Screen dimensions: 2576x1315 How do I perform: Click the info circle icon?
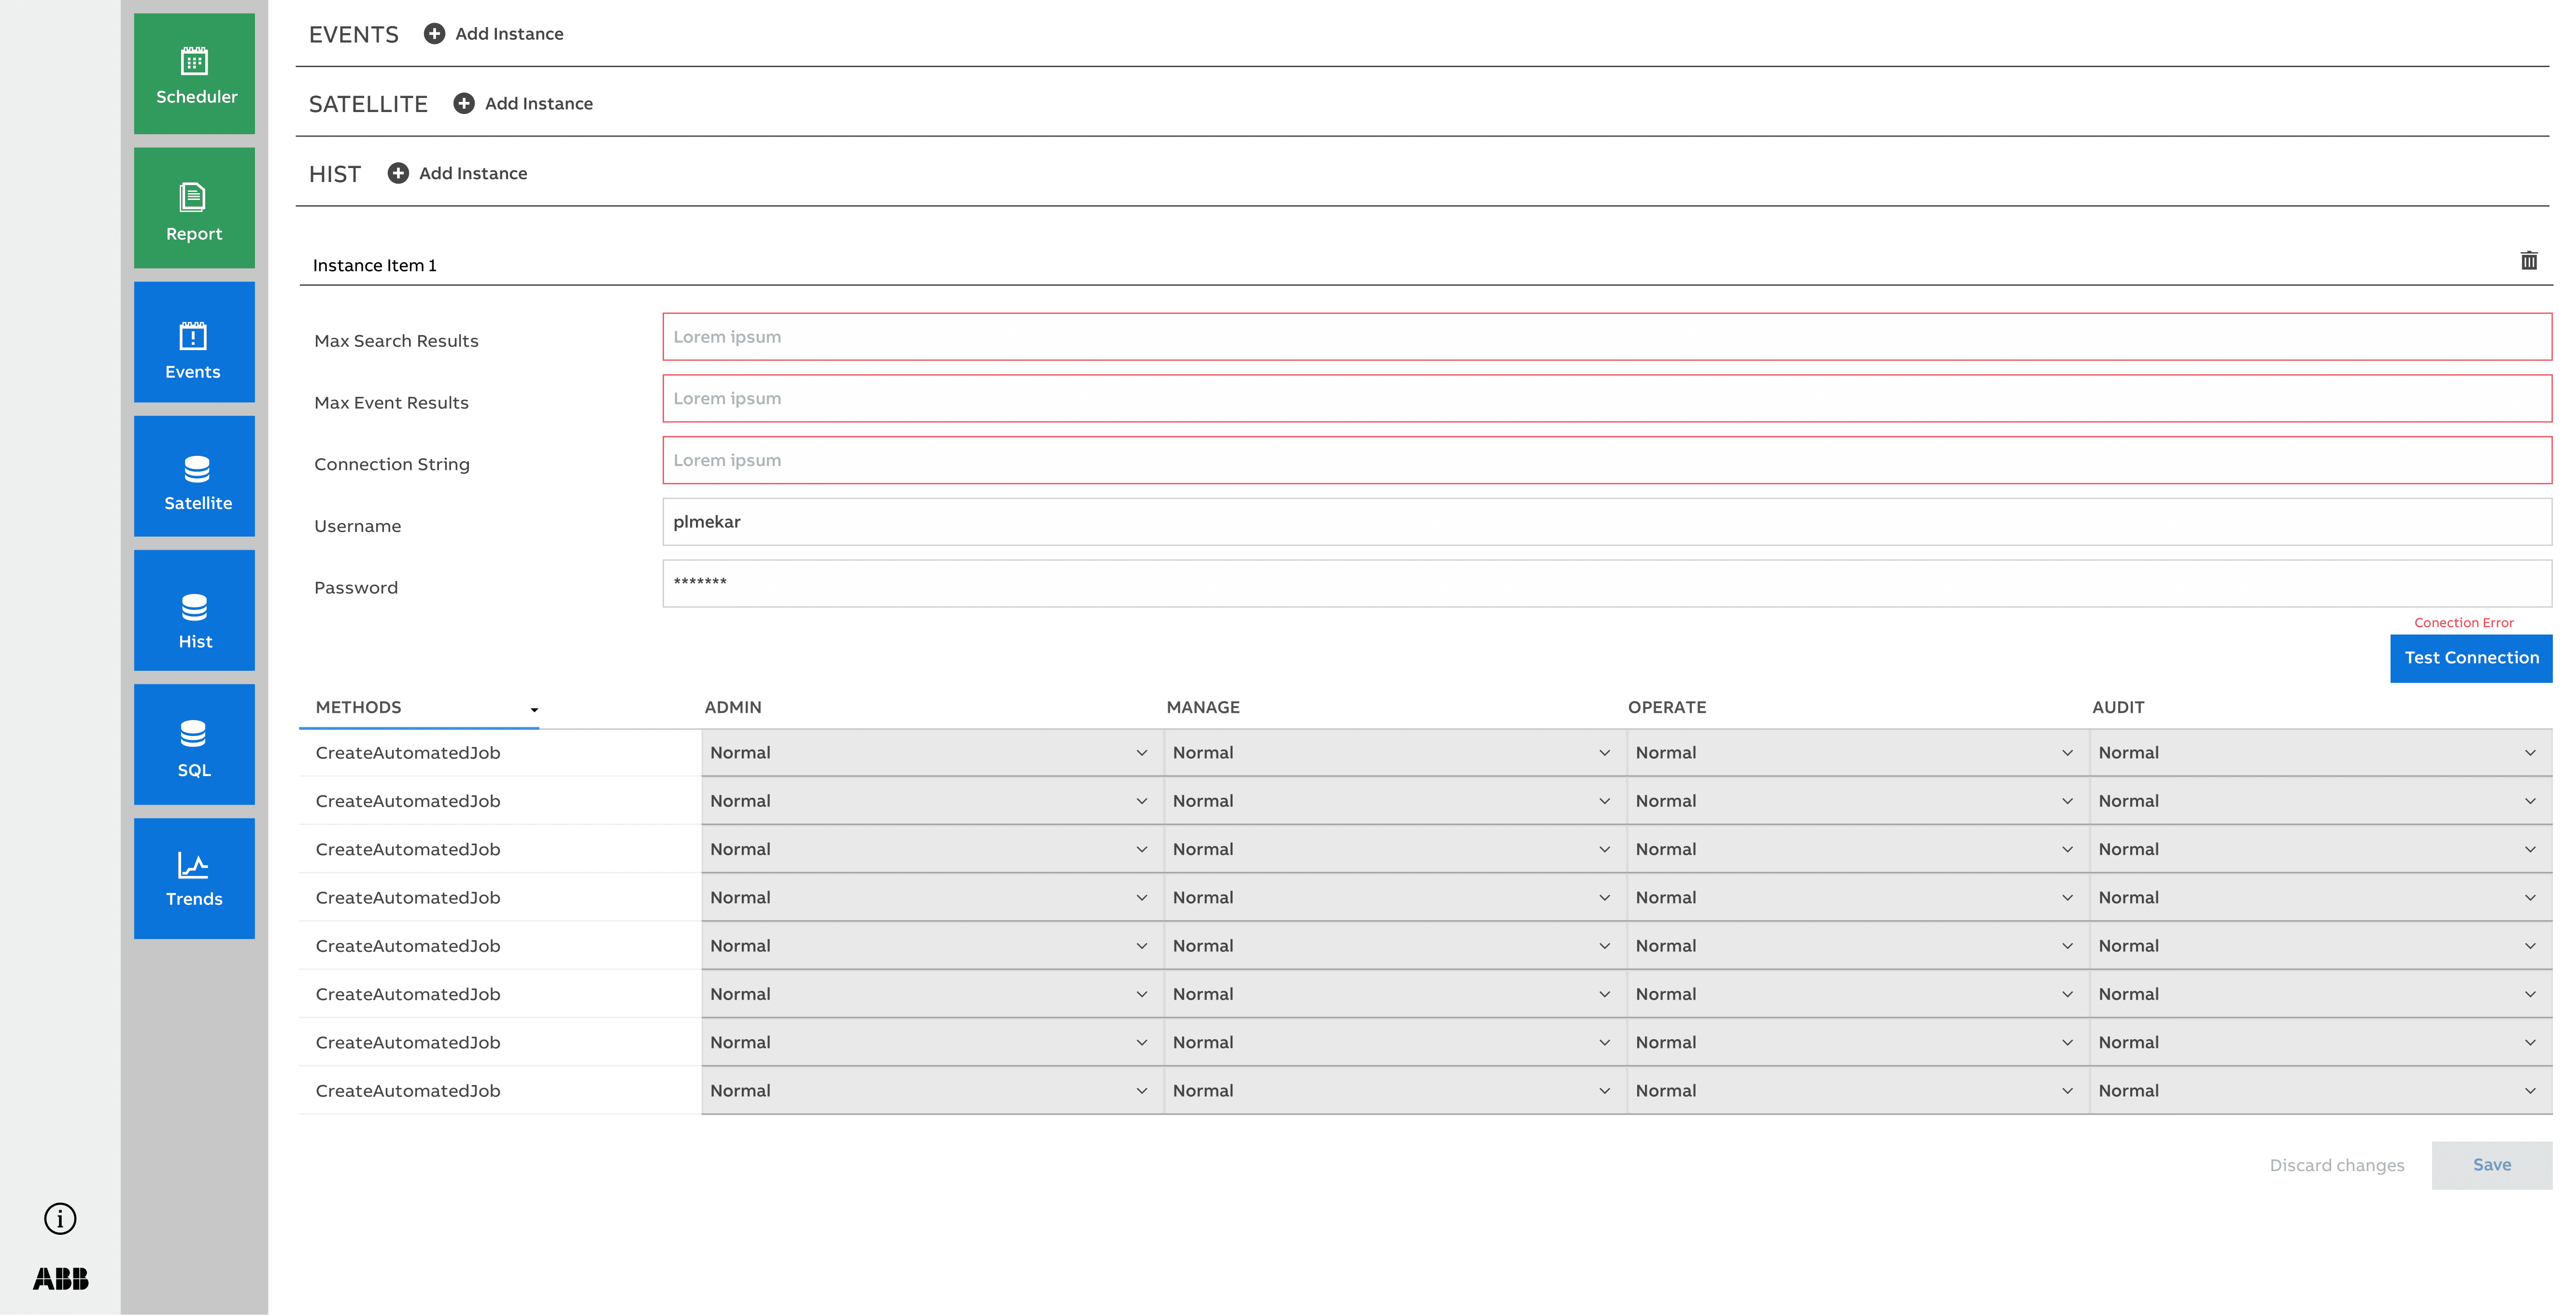coord(60,1218)
